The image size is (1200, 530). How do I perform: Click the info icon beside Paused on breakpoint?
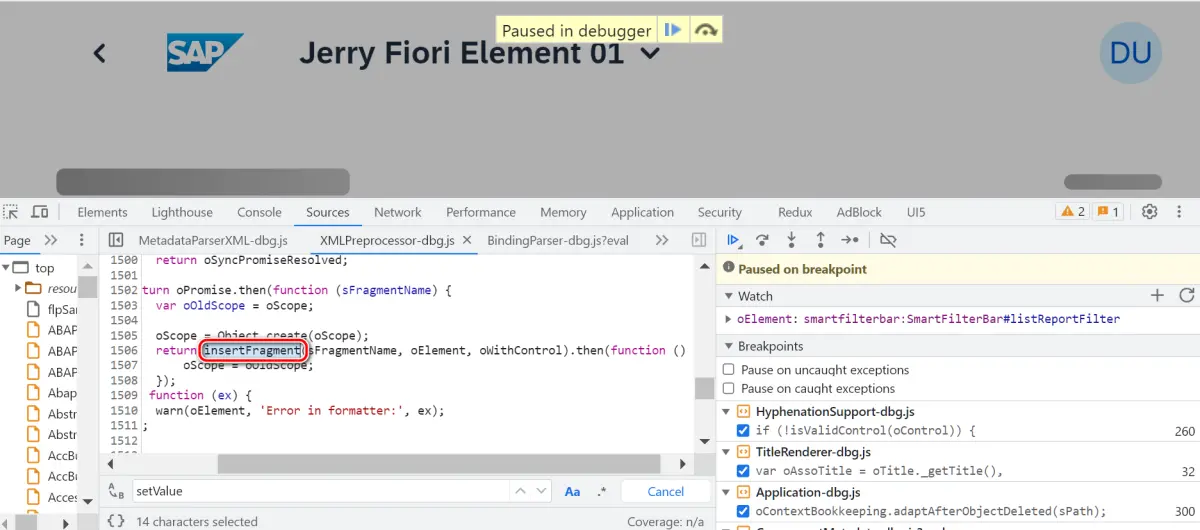click(x=729, y=268)
